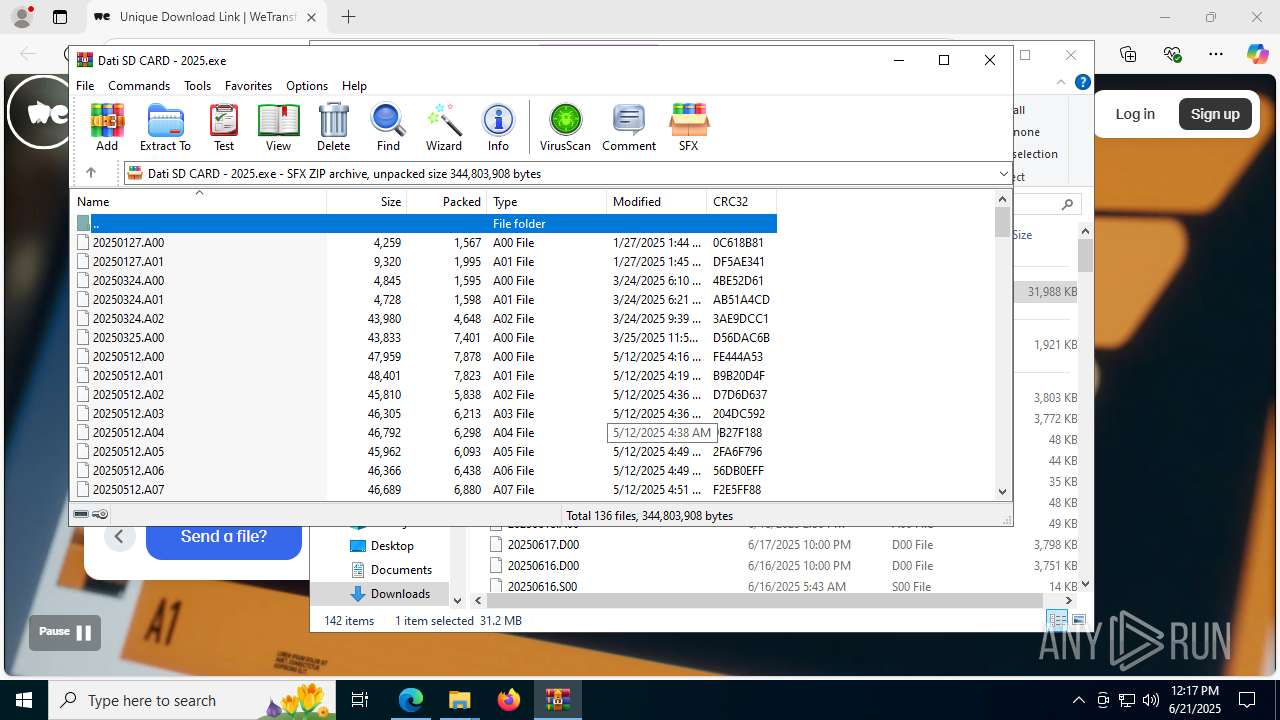The height and width of the screenshot is (720, 1280).
Task: Go up one level arrow in WinRAR
Action: (91, 173)
